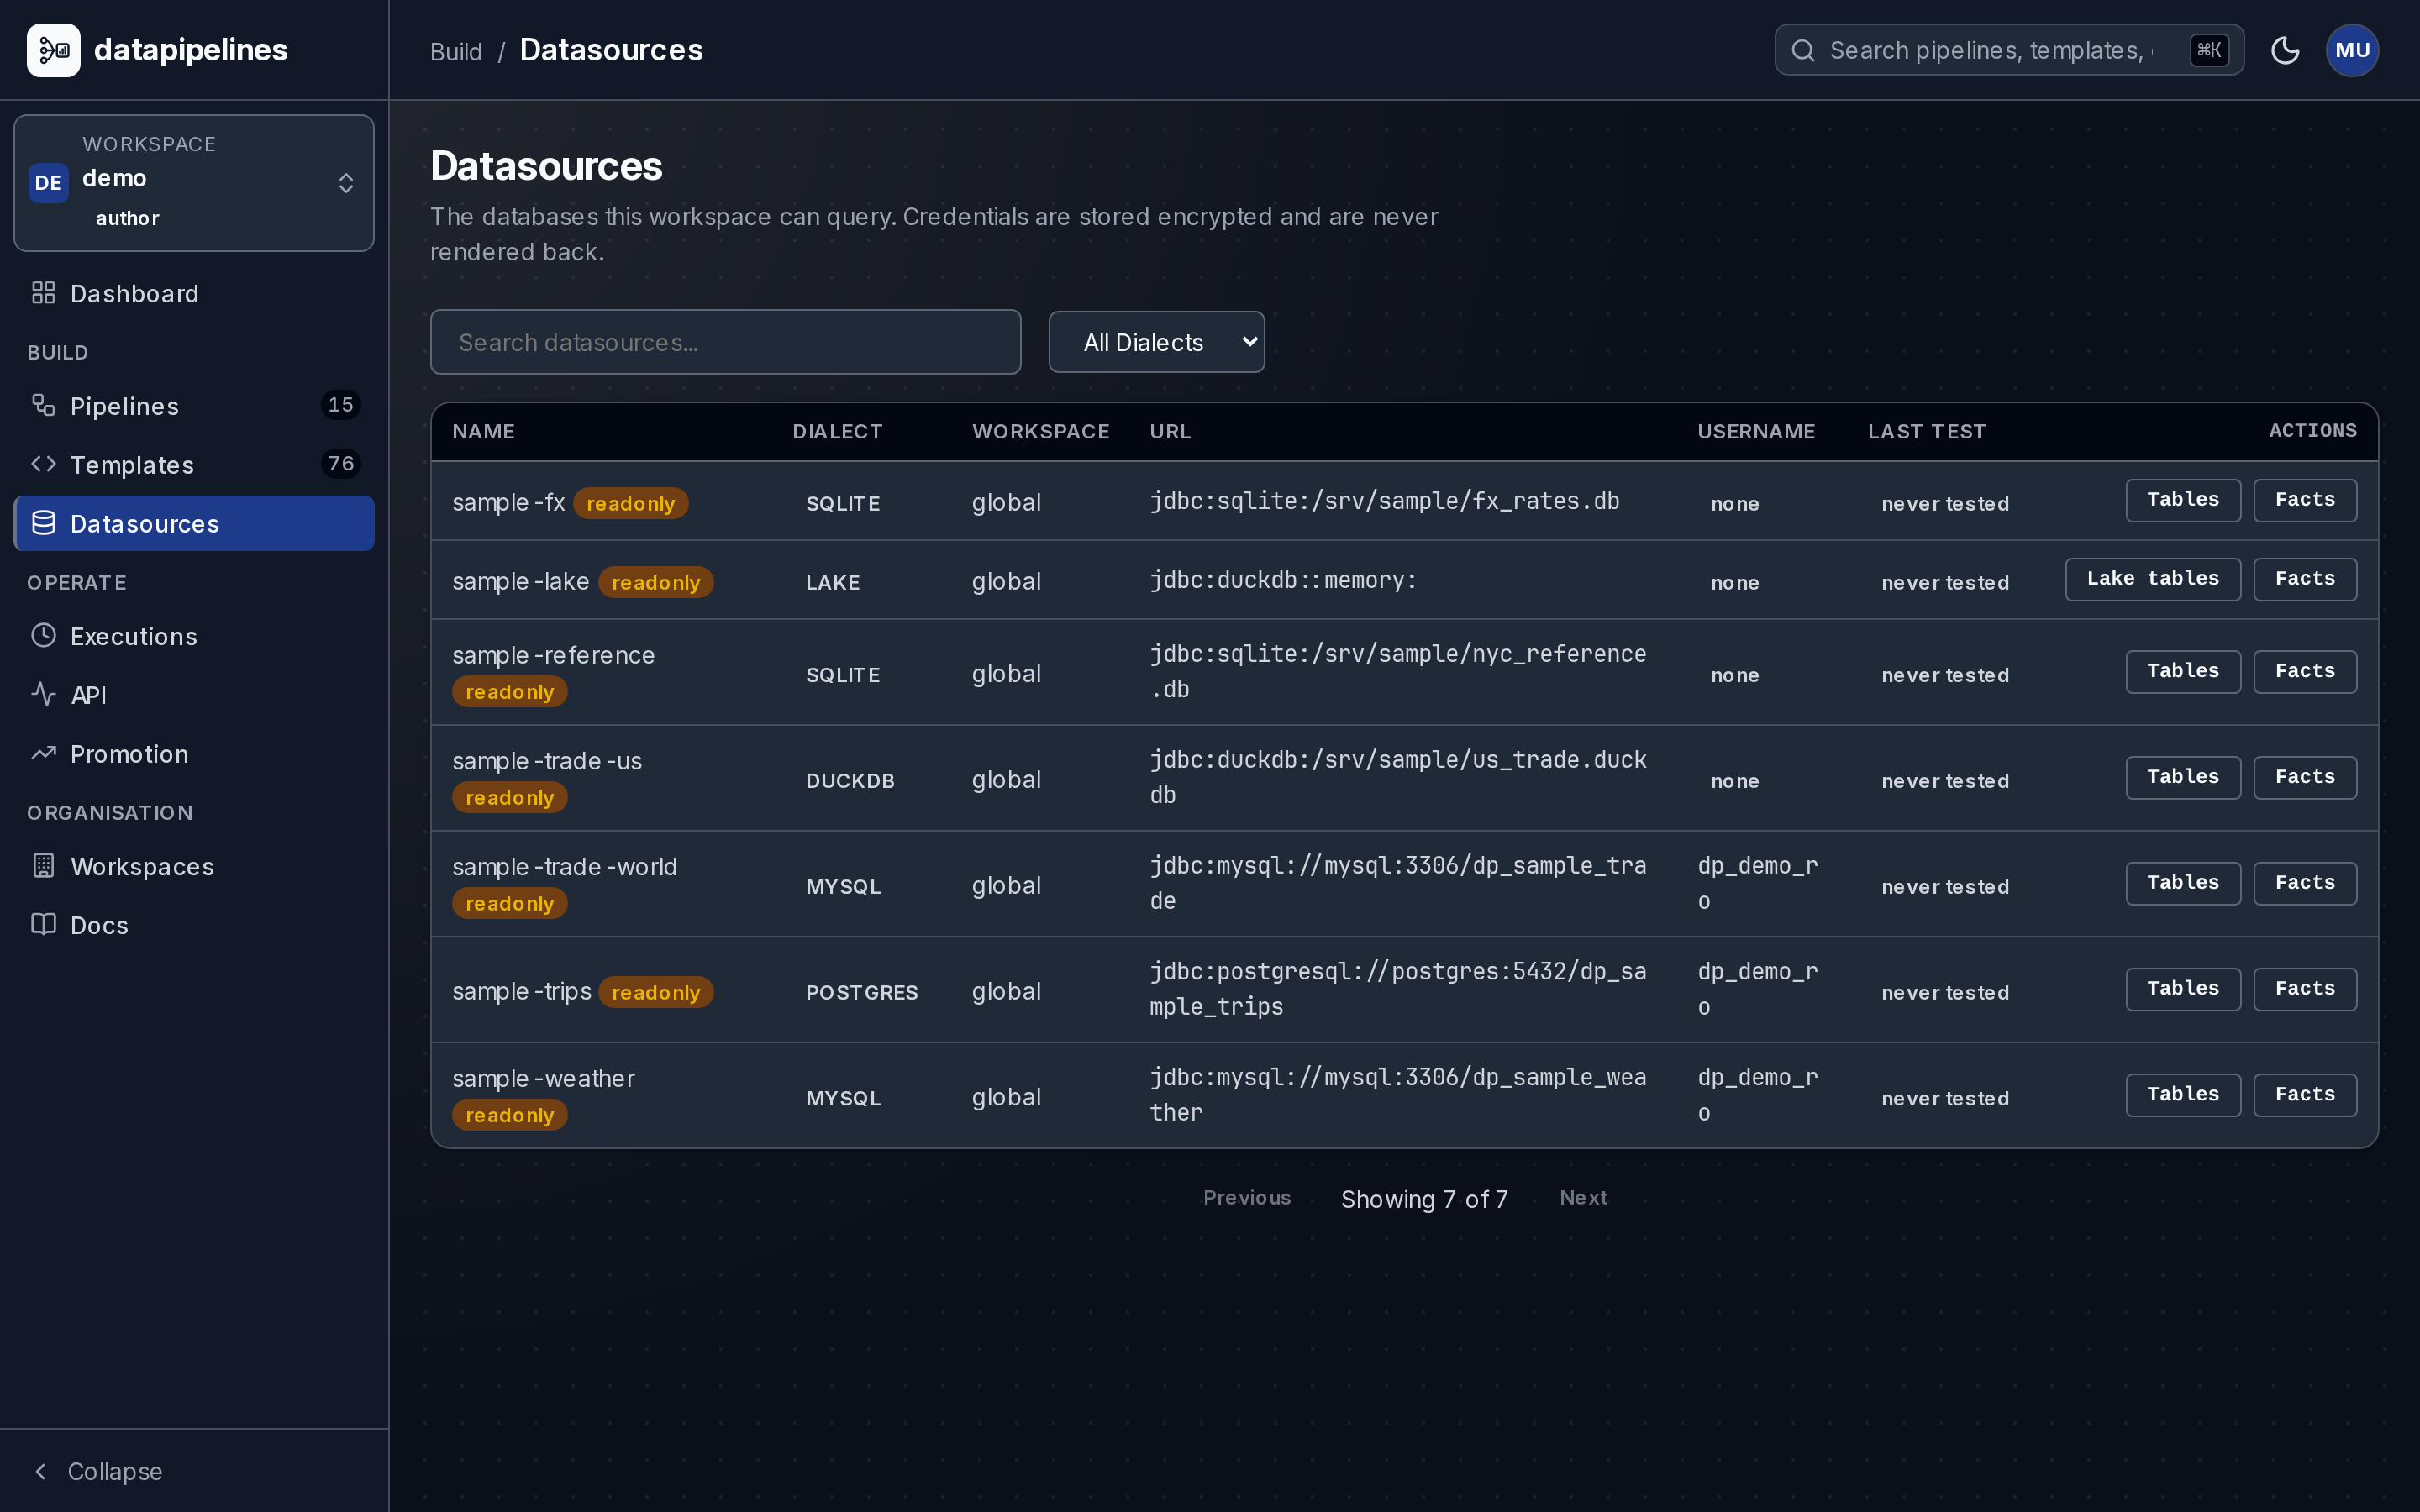
Task: Click the search magnifier icon in header
Action: 1803,50
